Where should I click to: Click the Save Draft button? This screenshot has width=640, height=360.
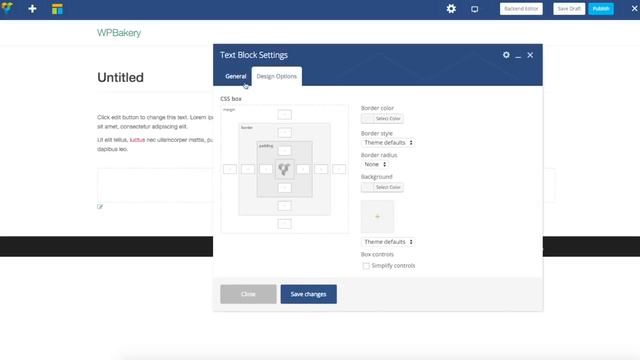click(x=569, y=9)
